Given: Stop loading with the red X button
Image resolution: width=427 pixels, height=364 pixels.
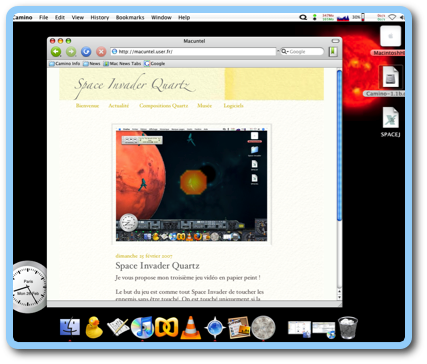Looking at the screenshot, I should pyautogui.click(x=101, y=52).
